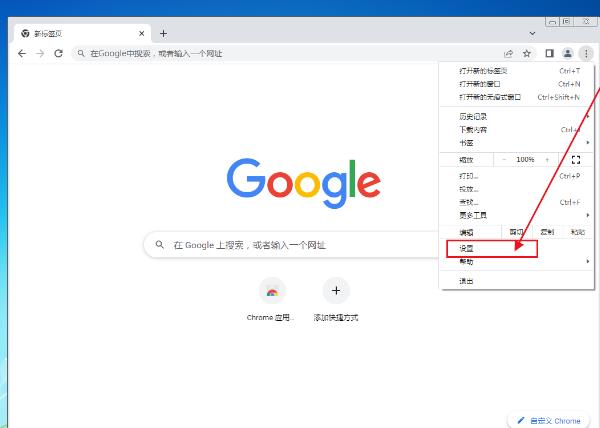
Task: Click the 自定义 Chrome button
Action: 548,421
